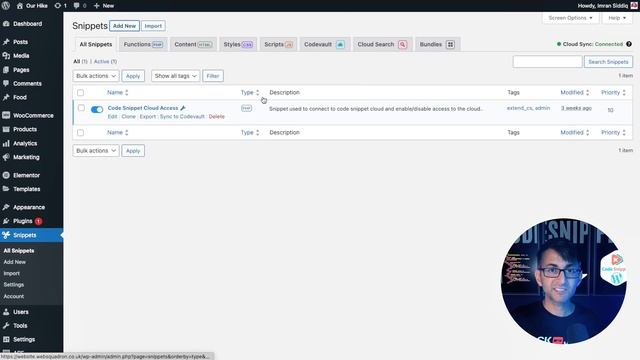Switch to the Scripts JS tab
640x360 pixels.
pos(278,44)
